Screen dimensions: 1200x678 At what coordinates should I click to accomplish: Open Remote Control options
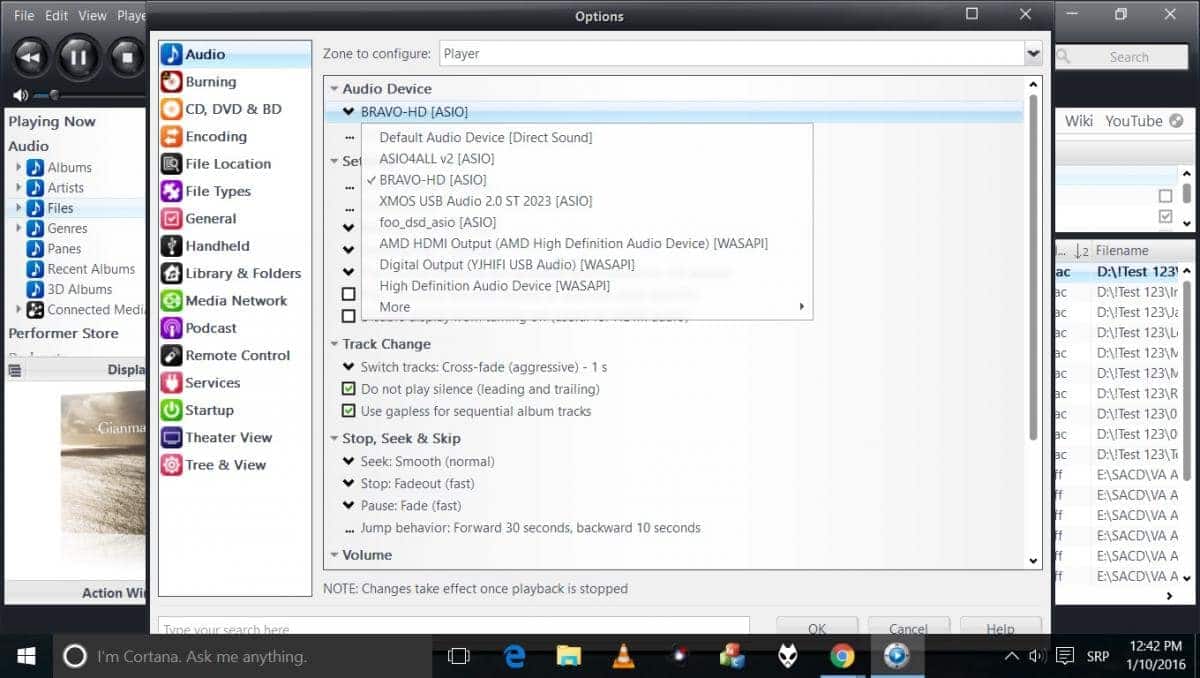[x=235, y=355]
